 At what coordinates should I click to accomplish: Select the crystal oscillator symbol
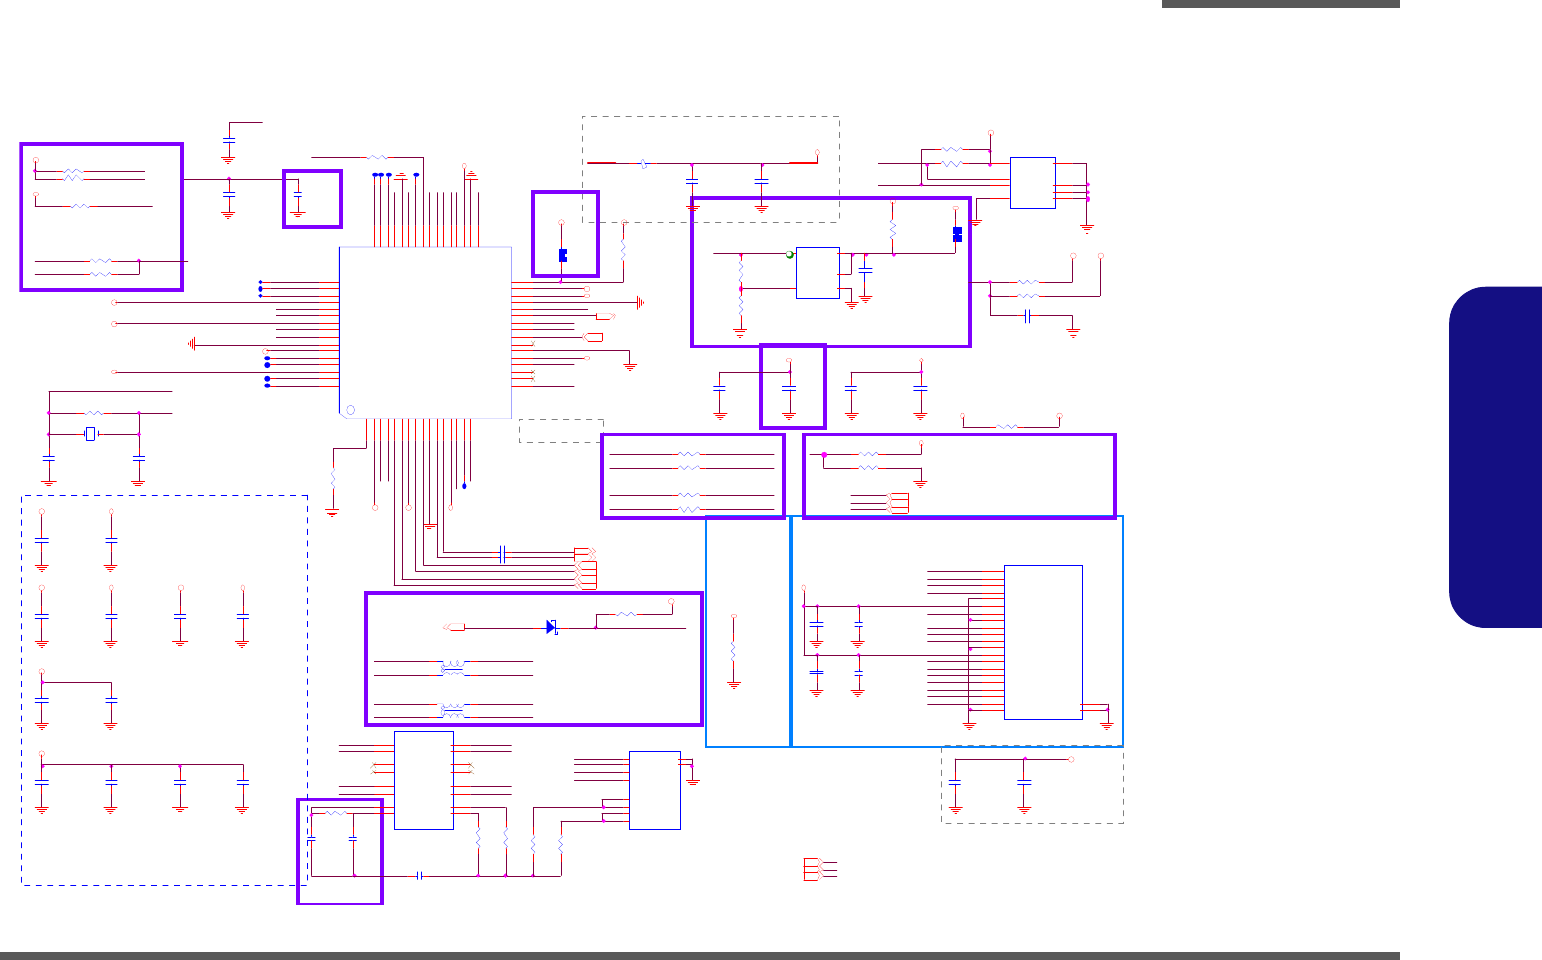point(92,434)
